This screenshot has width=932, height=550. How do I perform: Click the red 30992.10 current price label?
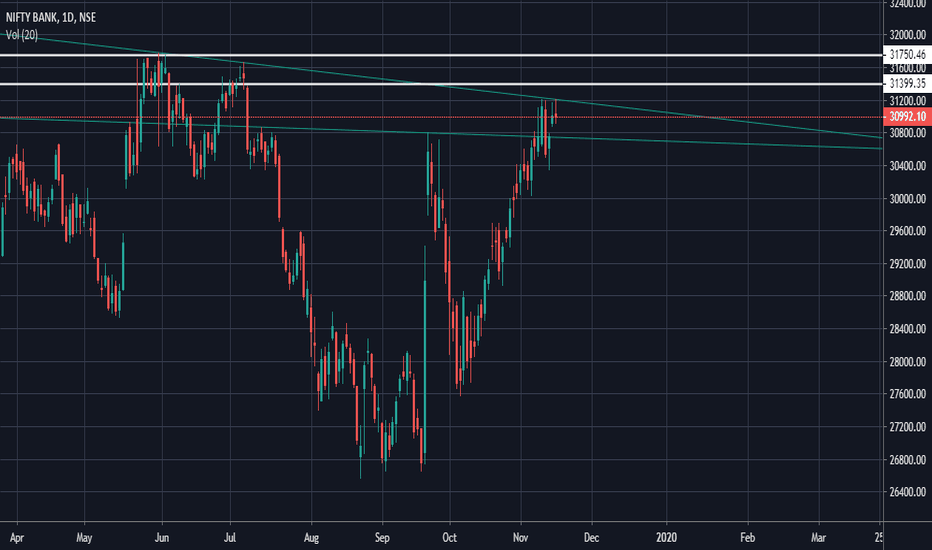pos(907,117)
